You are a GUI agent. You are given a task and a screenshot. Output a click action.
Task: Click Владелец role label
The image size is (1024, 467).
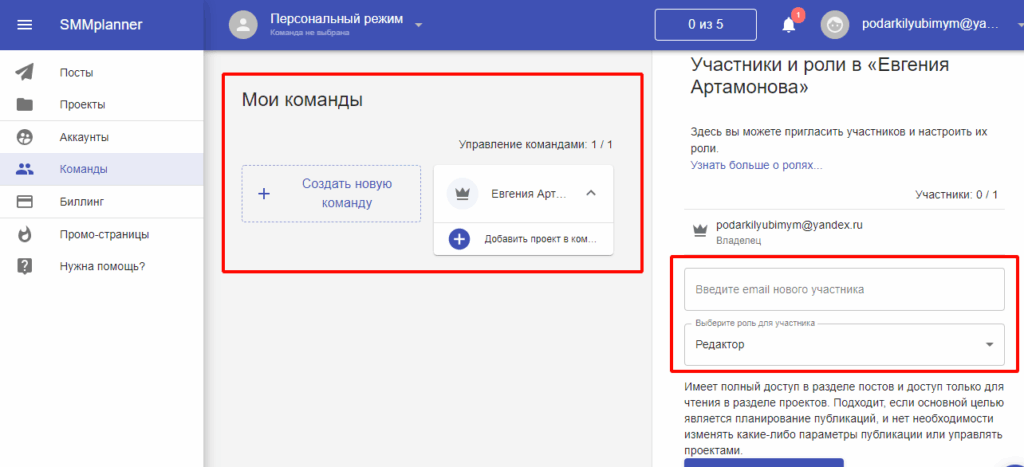pos(739,240)
